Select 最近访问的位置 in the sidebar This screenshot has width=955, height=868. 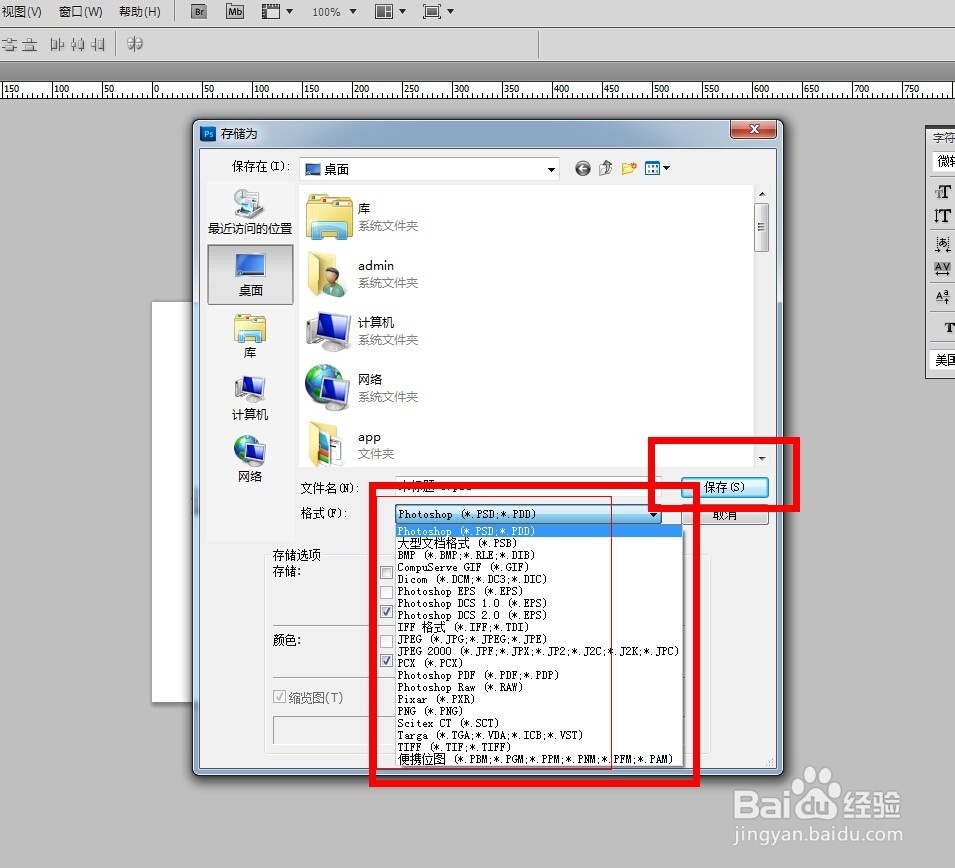tap(250, 212)
